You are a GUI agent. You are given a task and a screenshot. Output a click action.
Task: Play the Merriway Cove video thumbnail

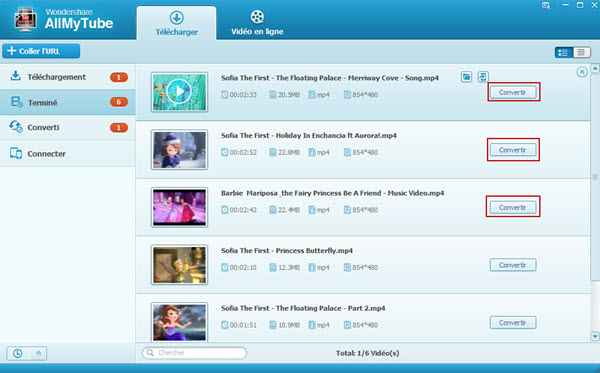pyautogui.click(x=179, y=92)
